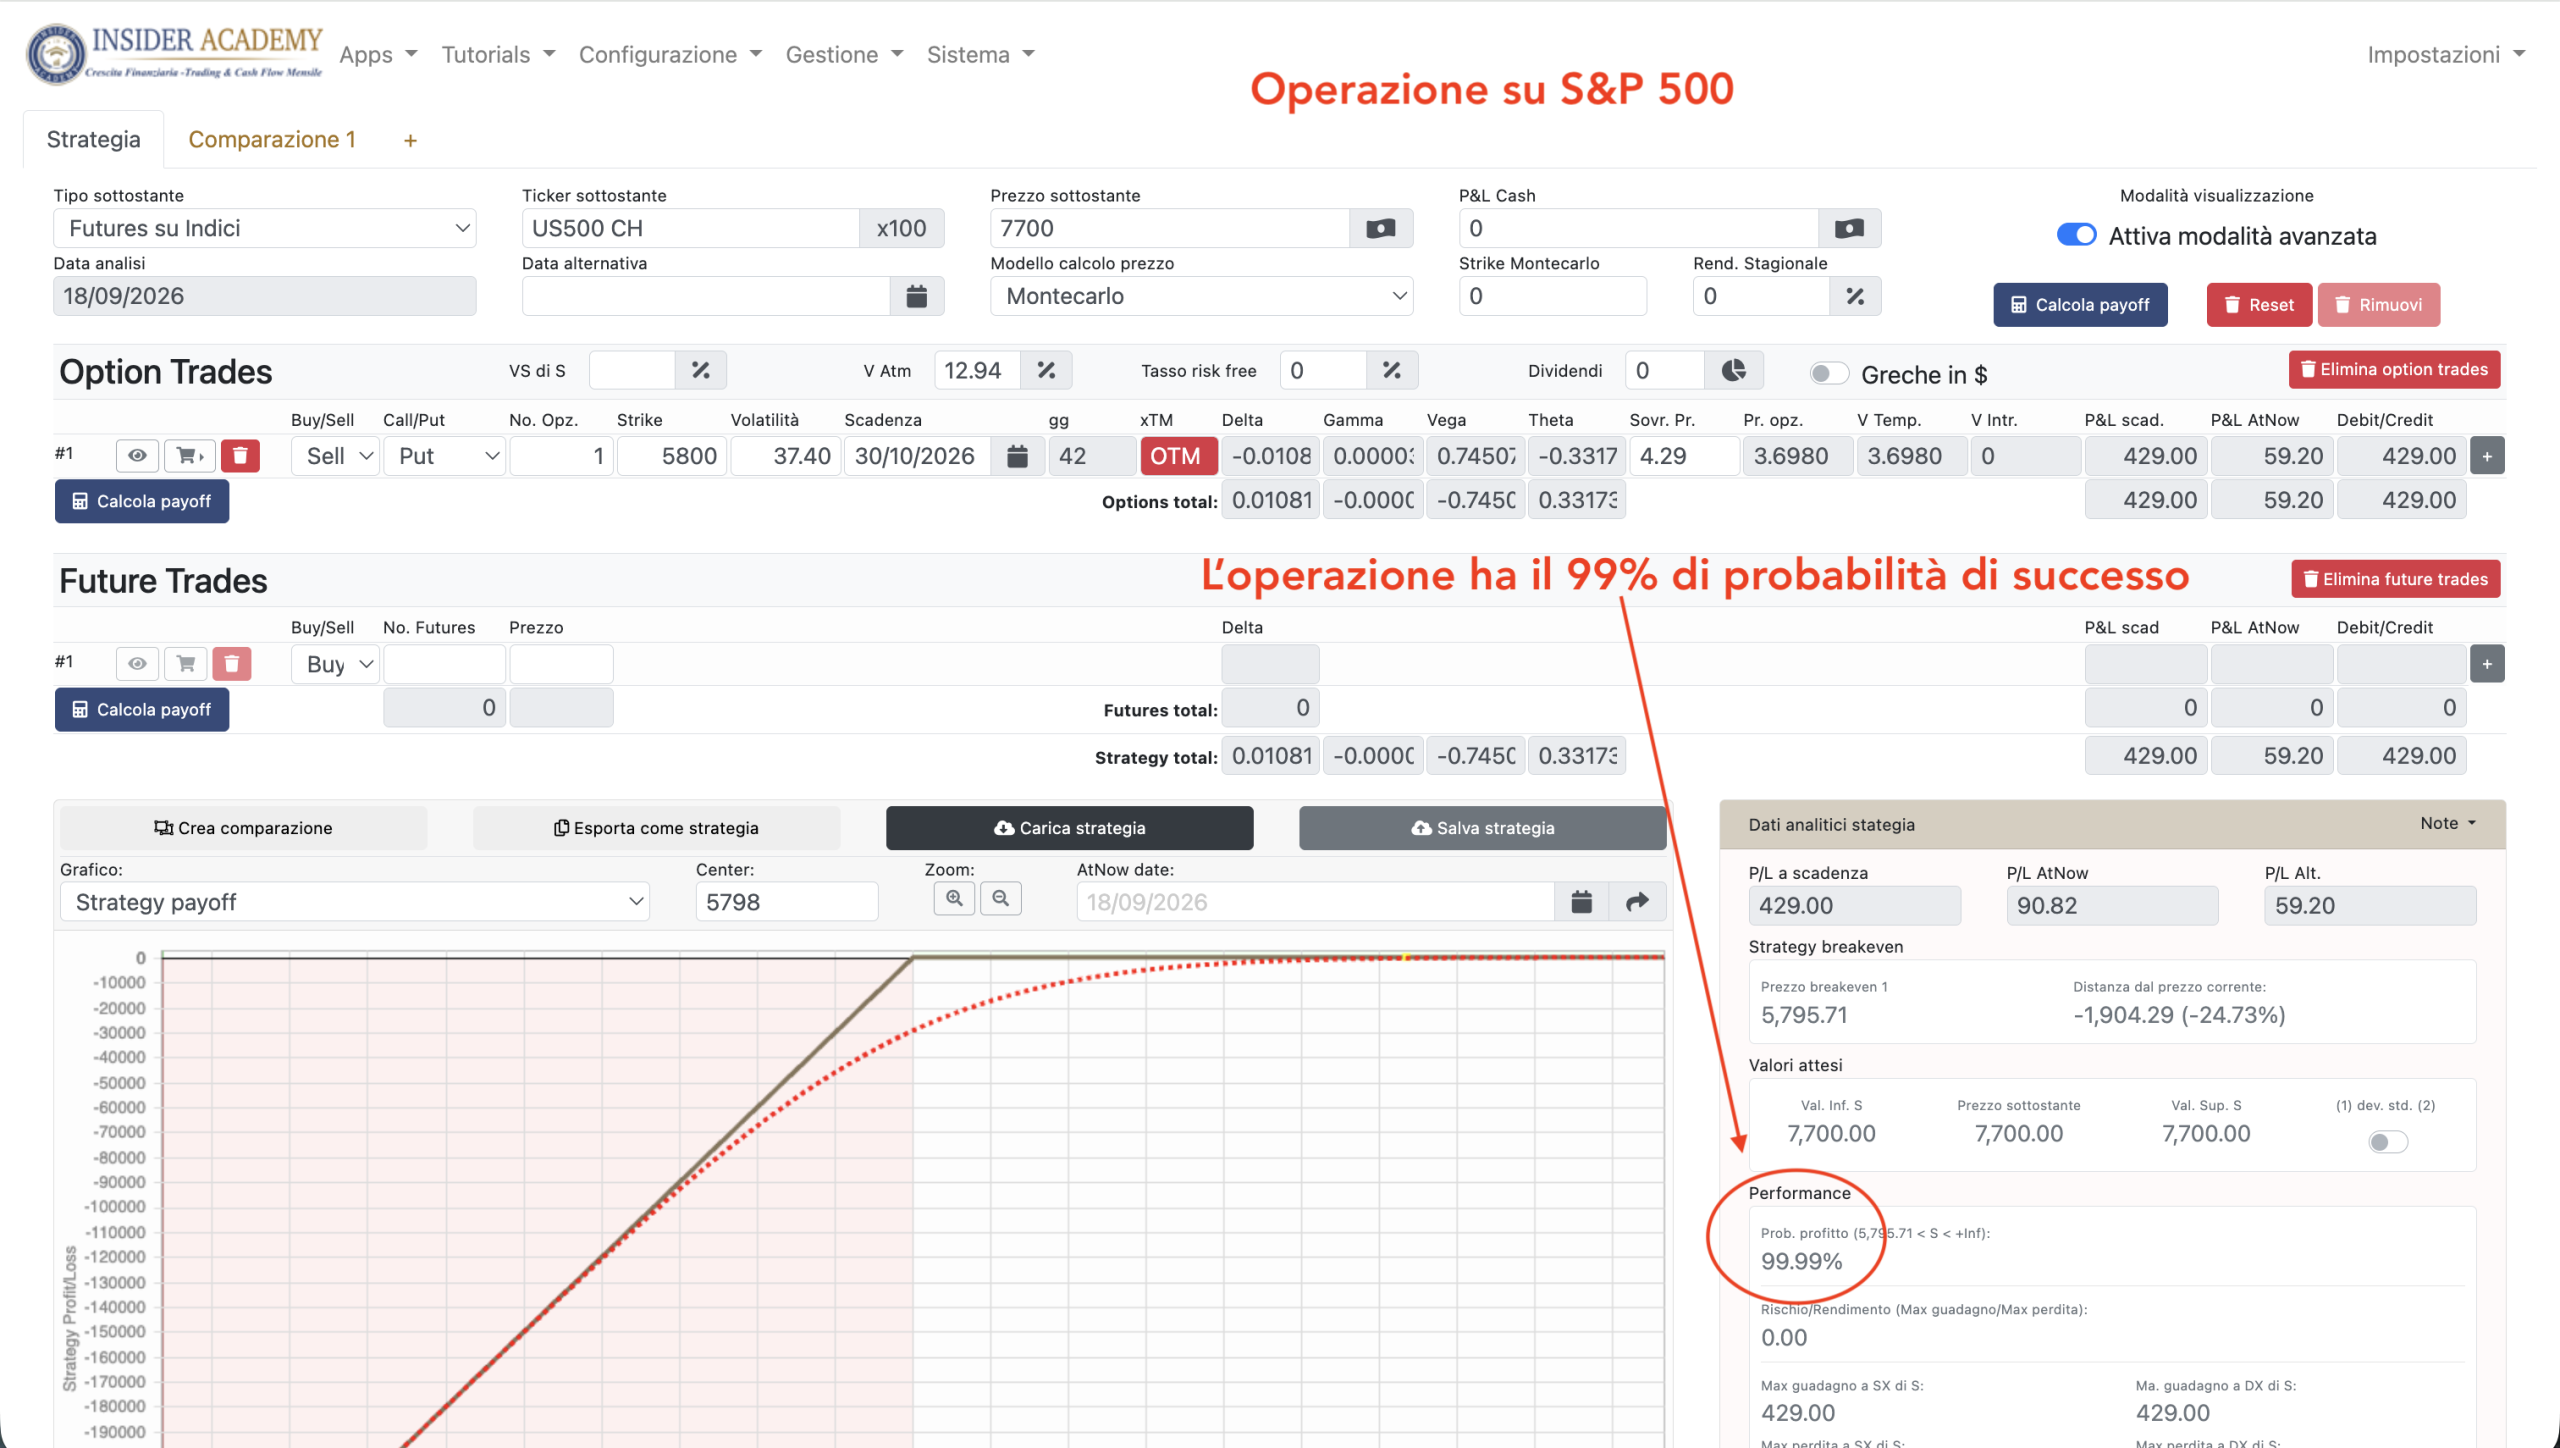
Task: Click Esporta come strategia button
Action: (656, 828)
